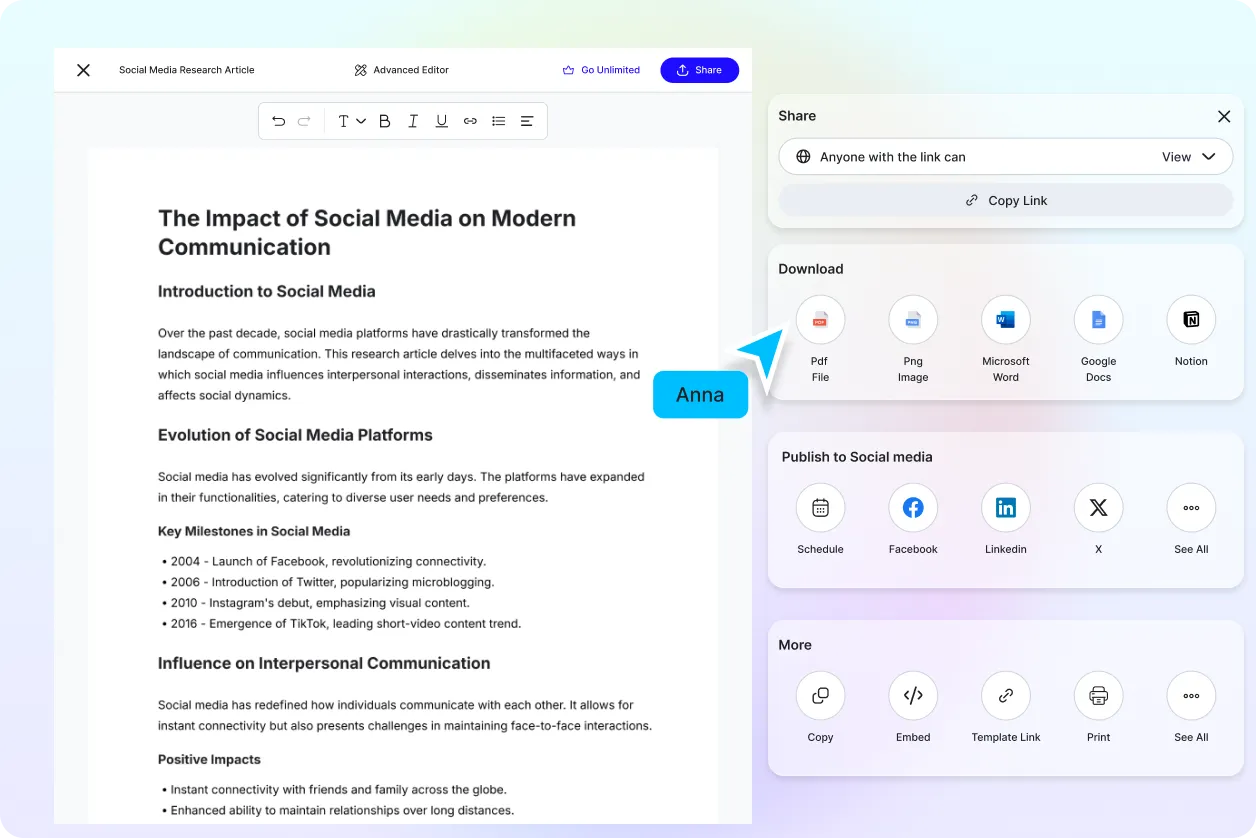Export as Png Image

click(913, 320)
